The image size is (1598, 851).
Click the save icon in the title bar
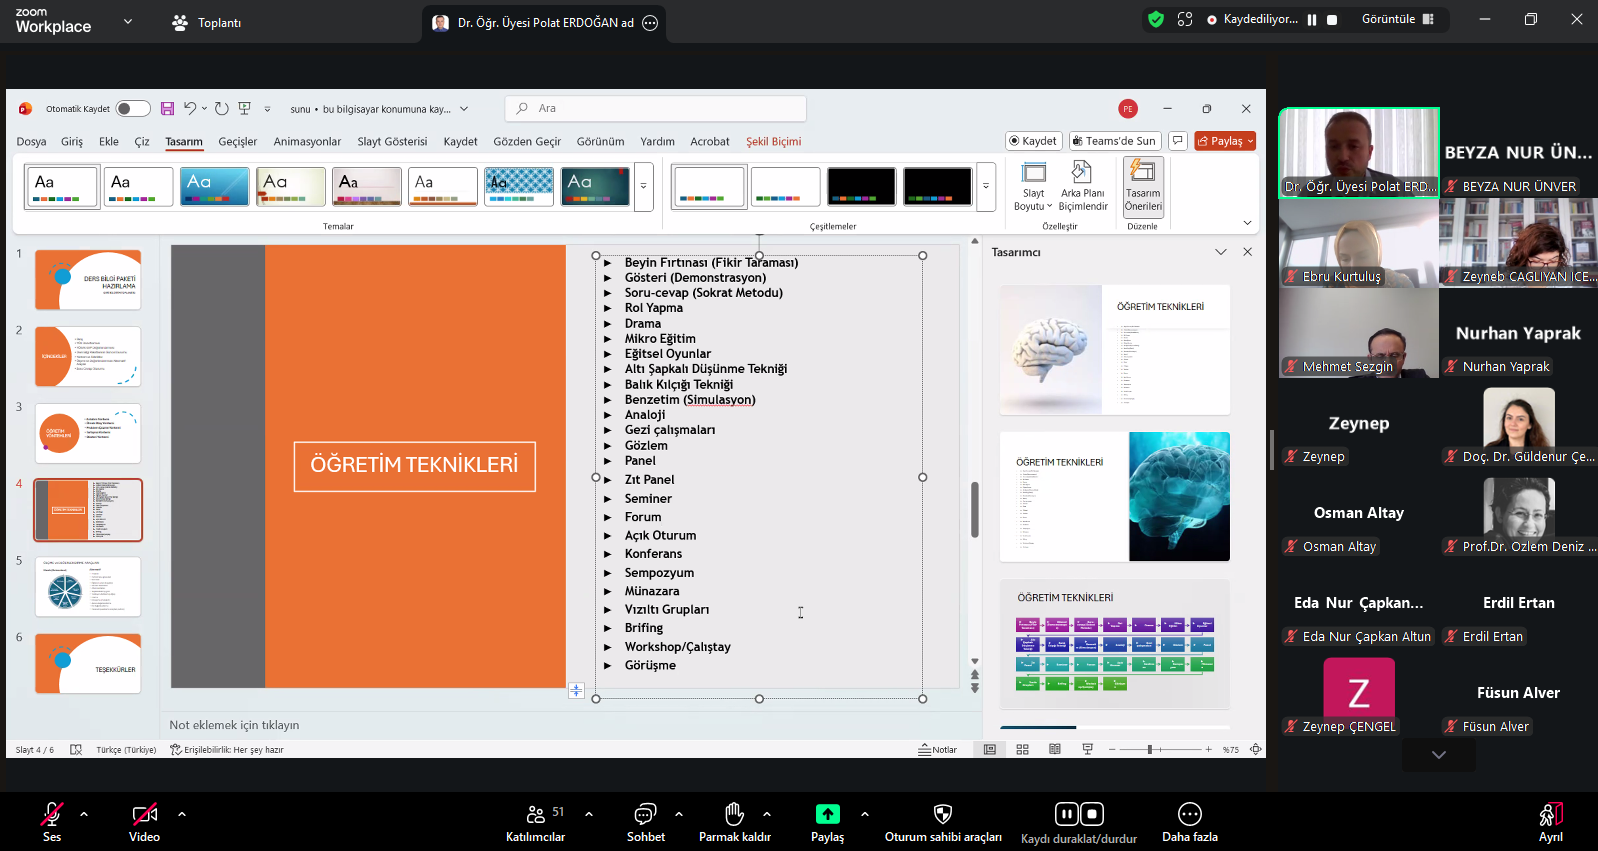point(167,109)
